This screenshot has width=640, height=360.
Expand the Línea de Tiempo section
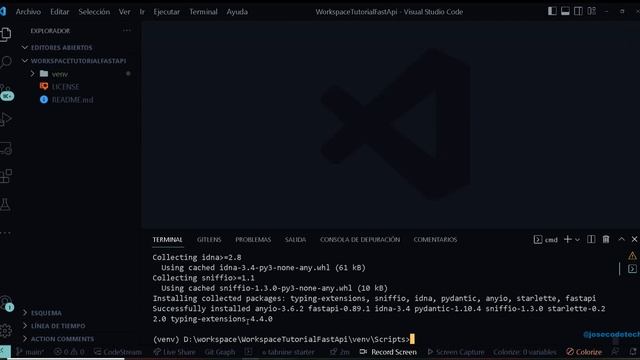(x=53, y=326)
